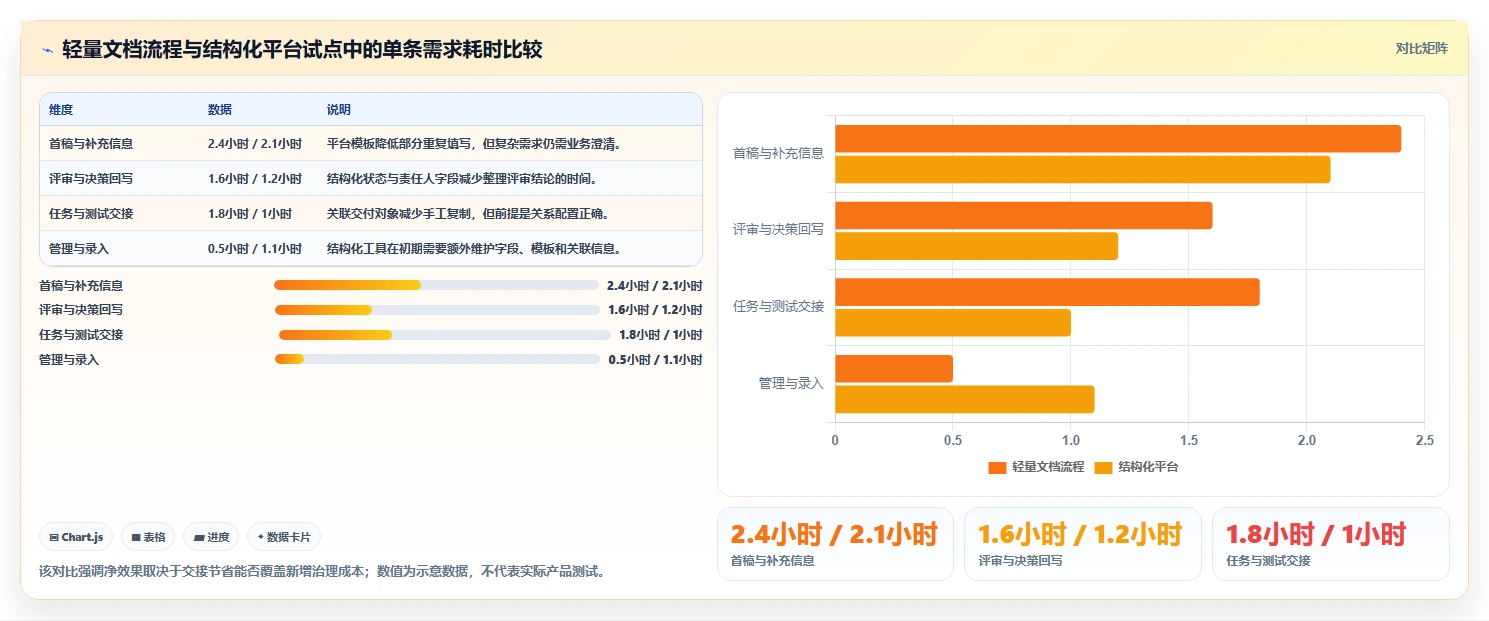1489x621 pixels.
Task: Click progress-list value '2.4小时 / 2.1小时'
Action: pyautogui.click(x=654, y=286)
